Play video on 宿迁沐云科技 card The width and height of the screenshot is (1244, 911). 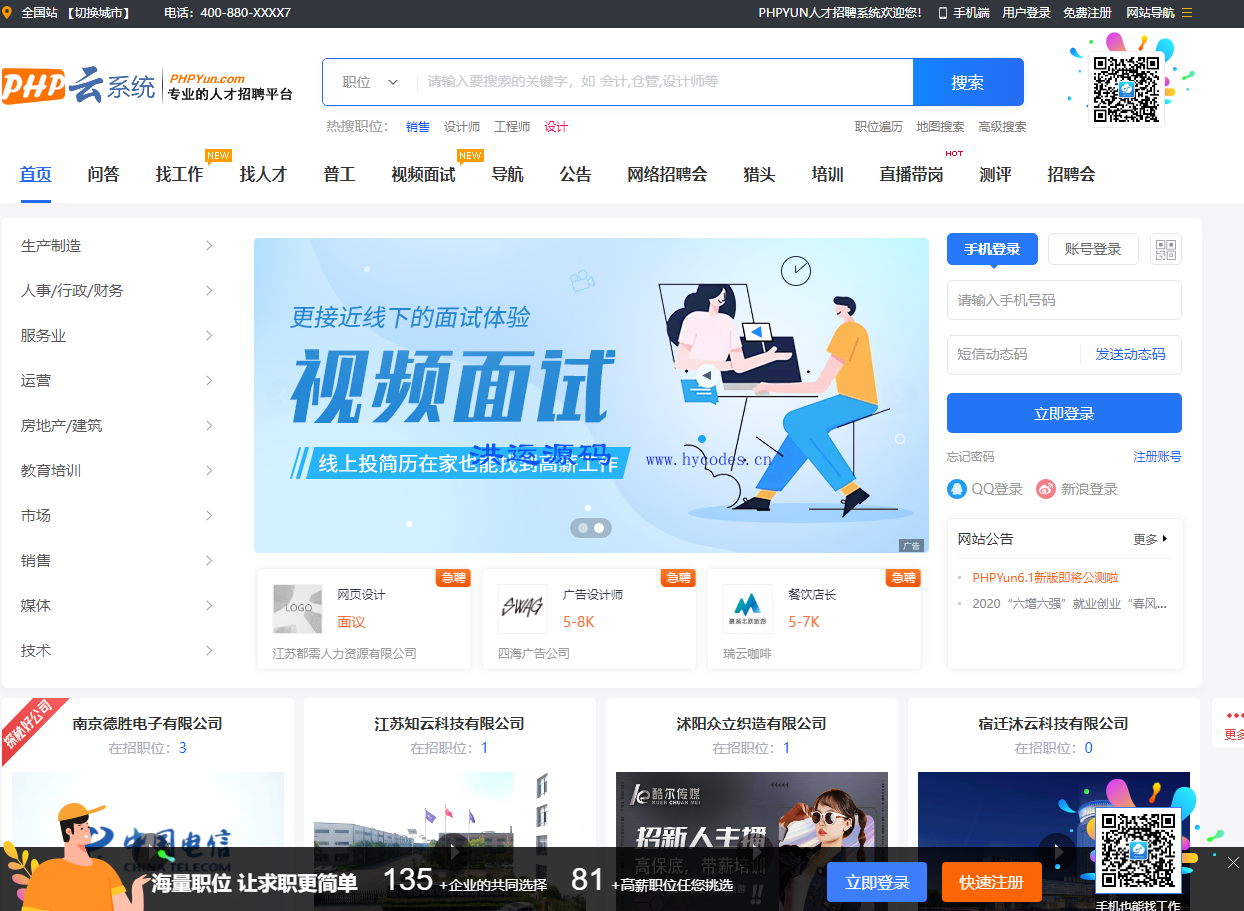point(1057,851)
